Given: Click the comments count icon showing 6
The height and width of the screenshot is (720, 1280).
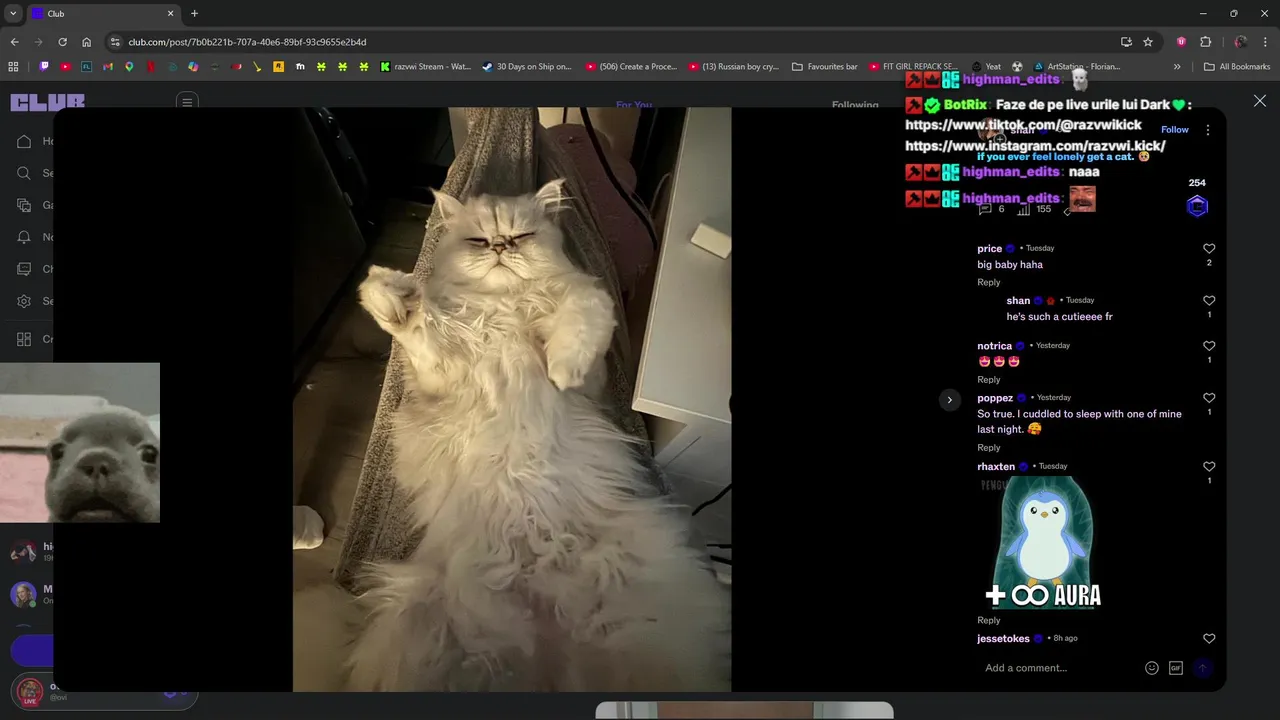Looking at the screenshot, I should coord(985,209).
